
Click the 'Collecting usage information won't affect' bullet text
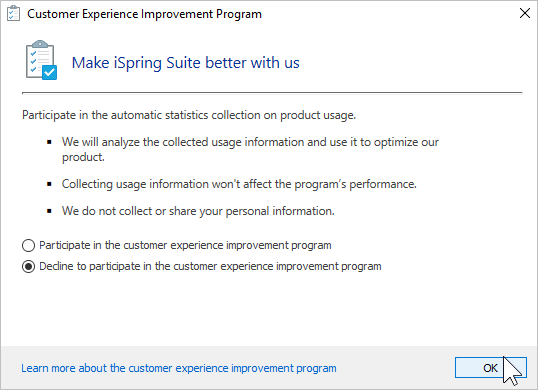click(239, 184)
